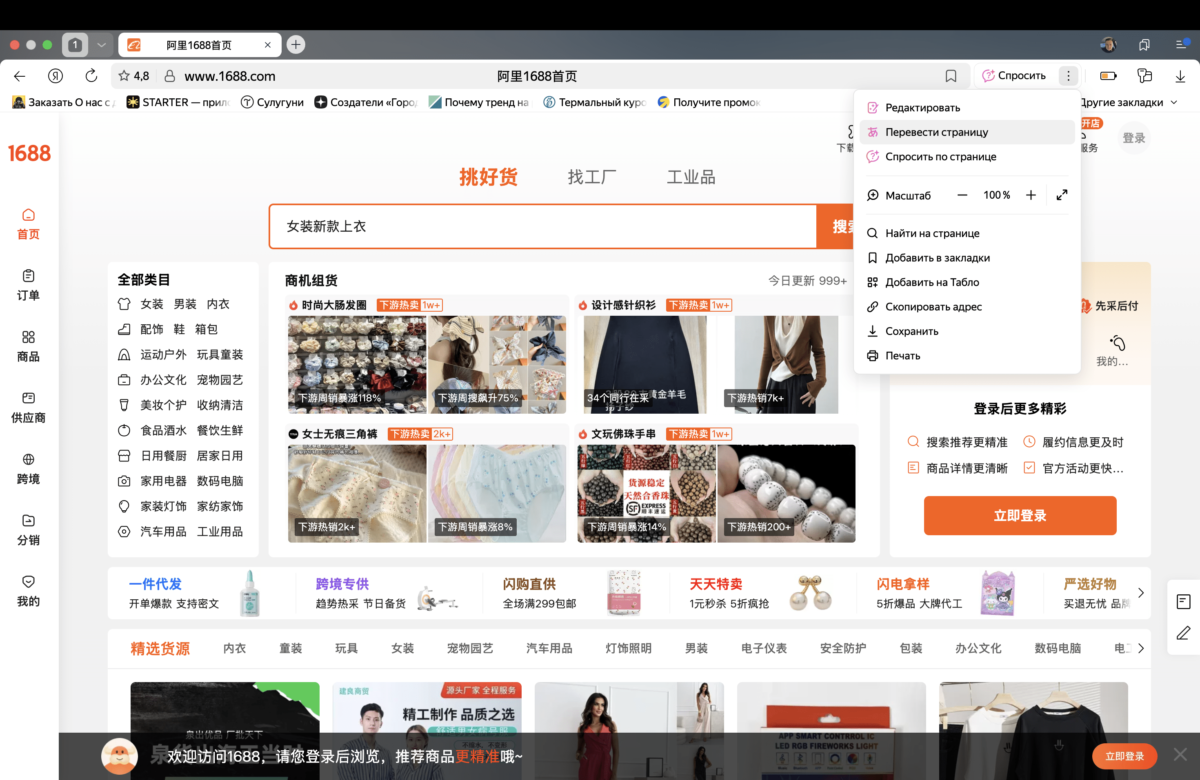Select 灯饰照明 in the category bar

pyautogui.click(x=629, y=648)
